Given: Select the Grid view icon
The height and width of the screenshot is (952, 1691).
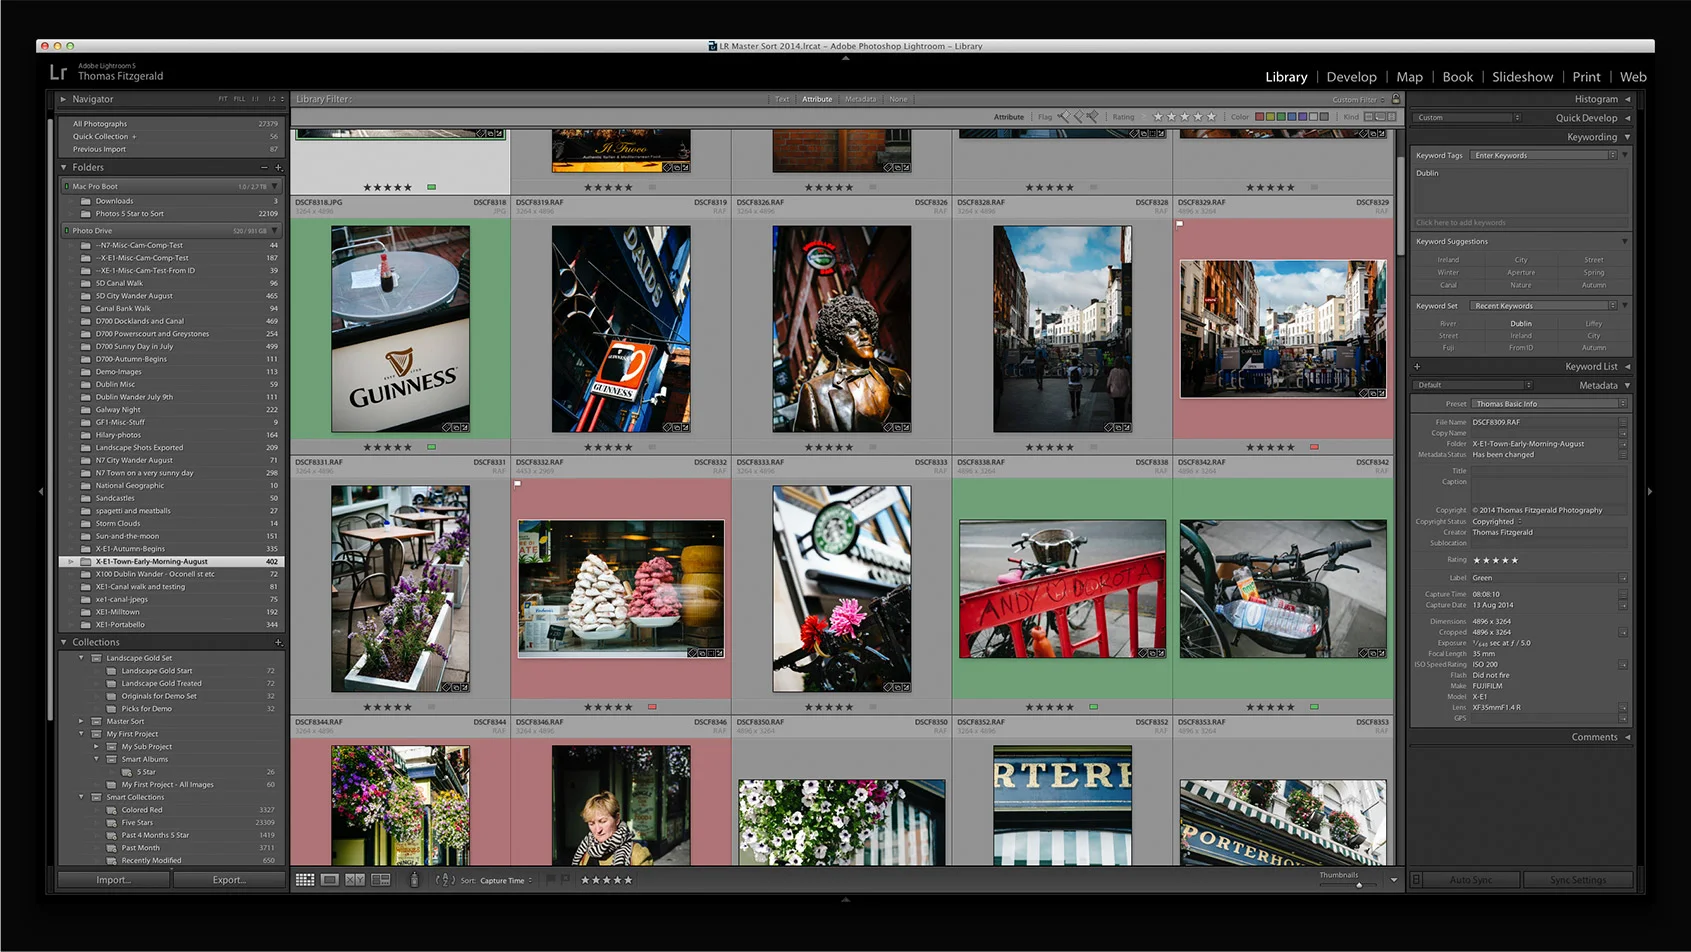Looking at the screenshot, I should [x=305, y=880].
